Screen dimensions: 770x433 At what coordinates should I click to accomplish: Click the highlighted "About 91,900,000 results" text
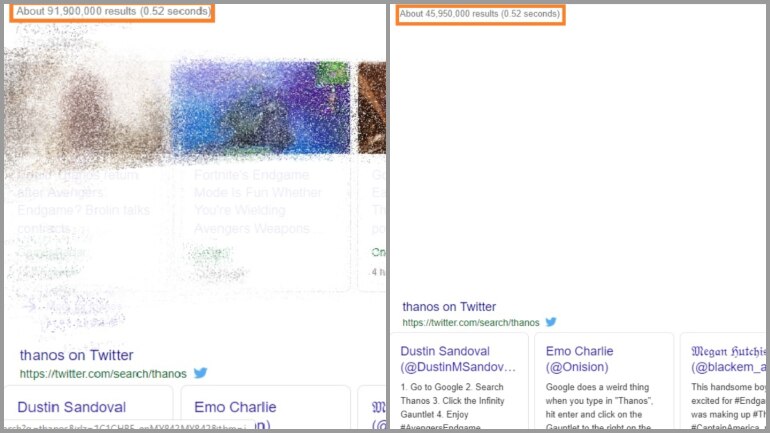[113, 11]
